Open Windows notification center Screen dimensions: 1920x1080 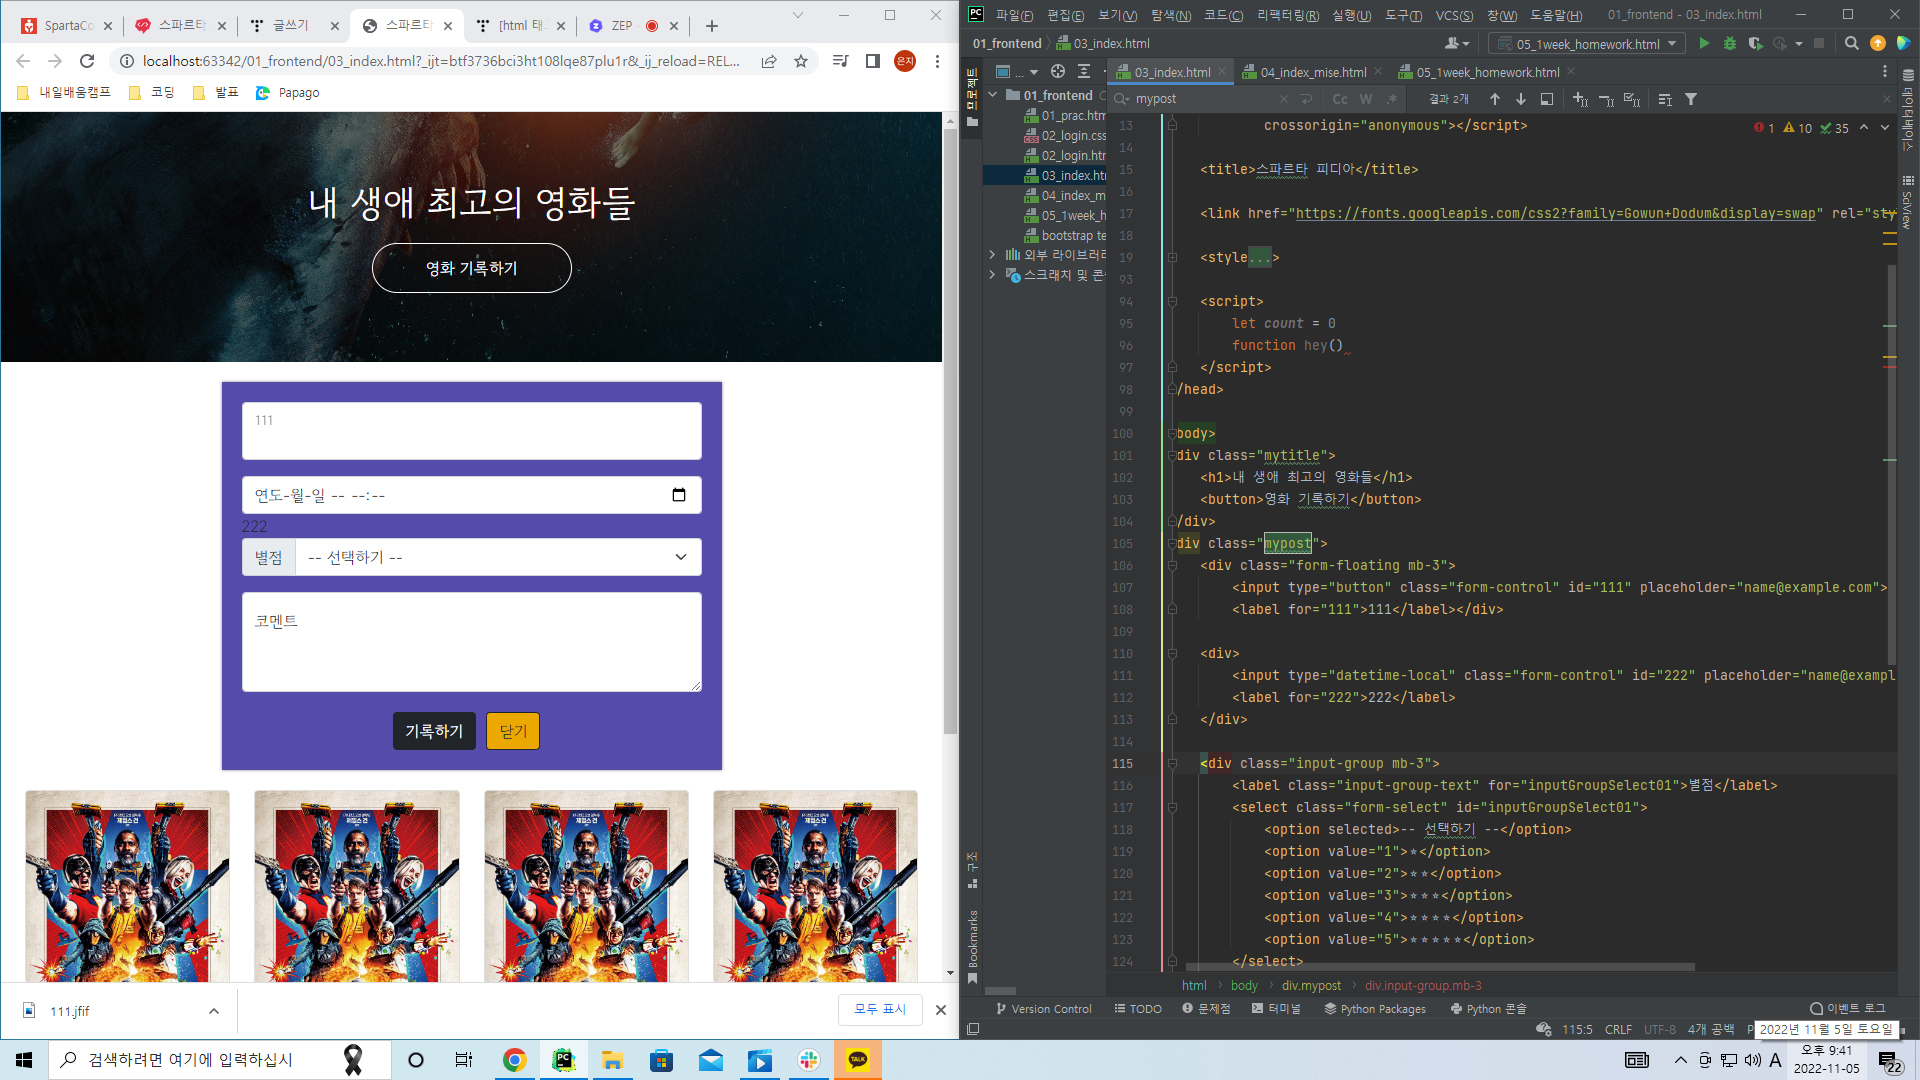1889,1060
